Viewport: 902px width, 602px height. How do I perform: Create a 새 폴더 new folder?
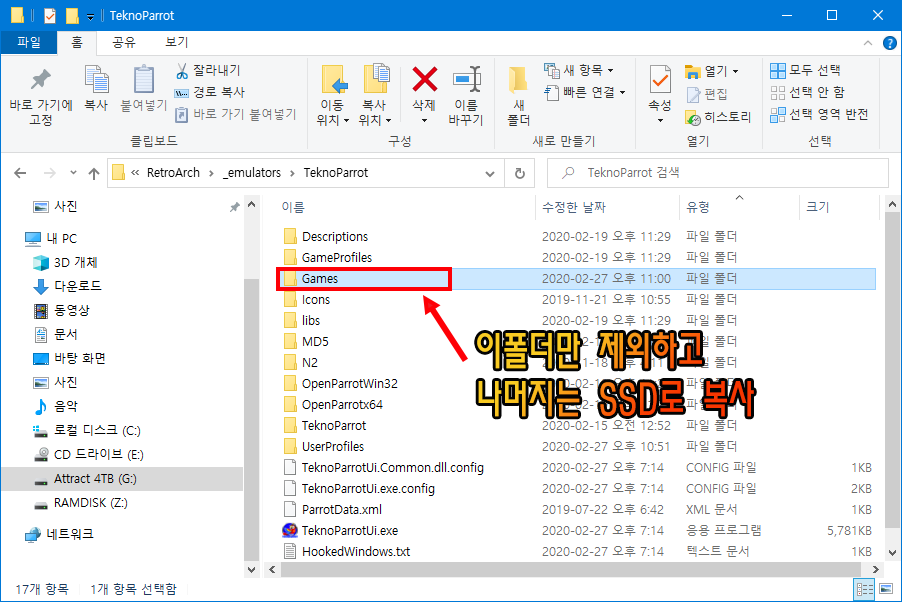(x=518, y=96)
